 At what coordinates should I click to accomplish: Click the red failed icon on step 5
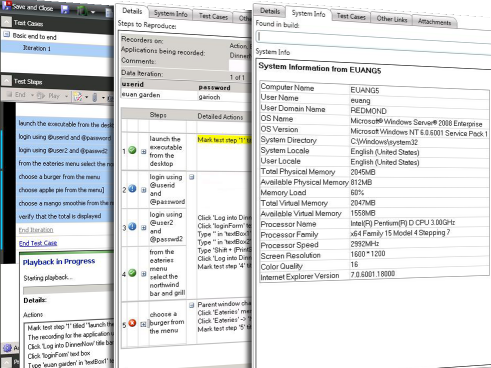click(132, 323)
